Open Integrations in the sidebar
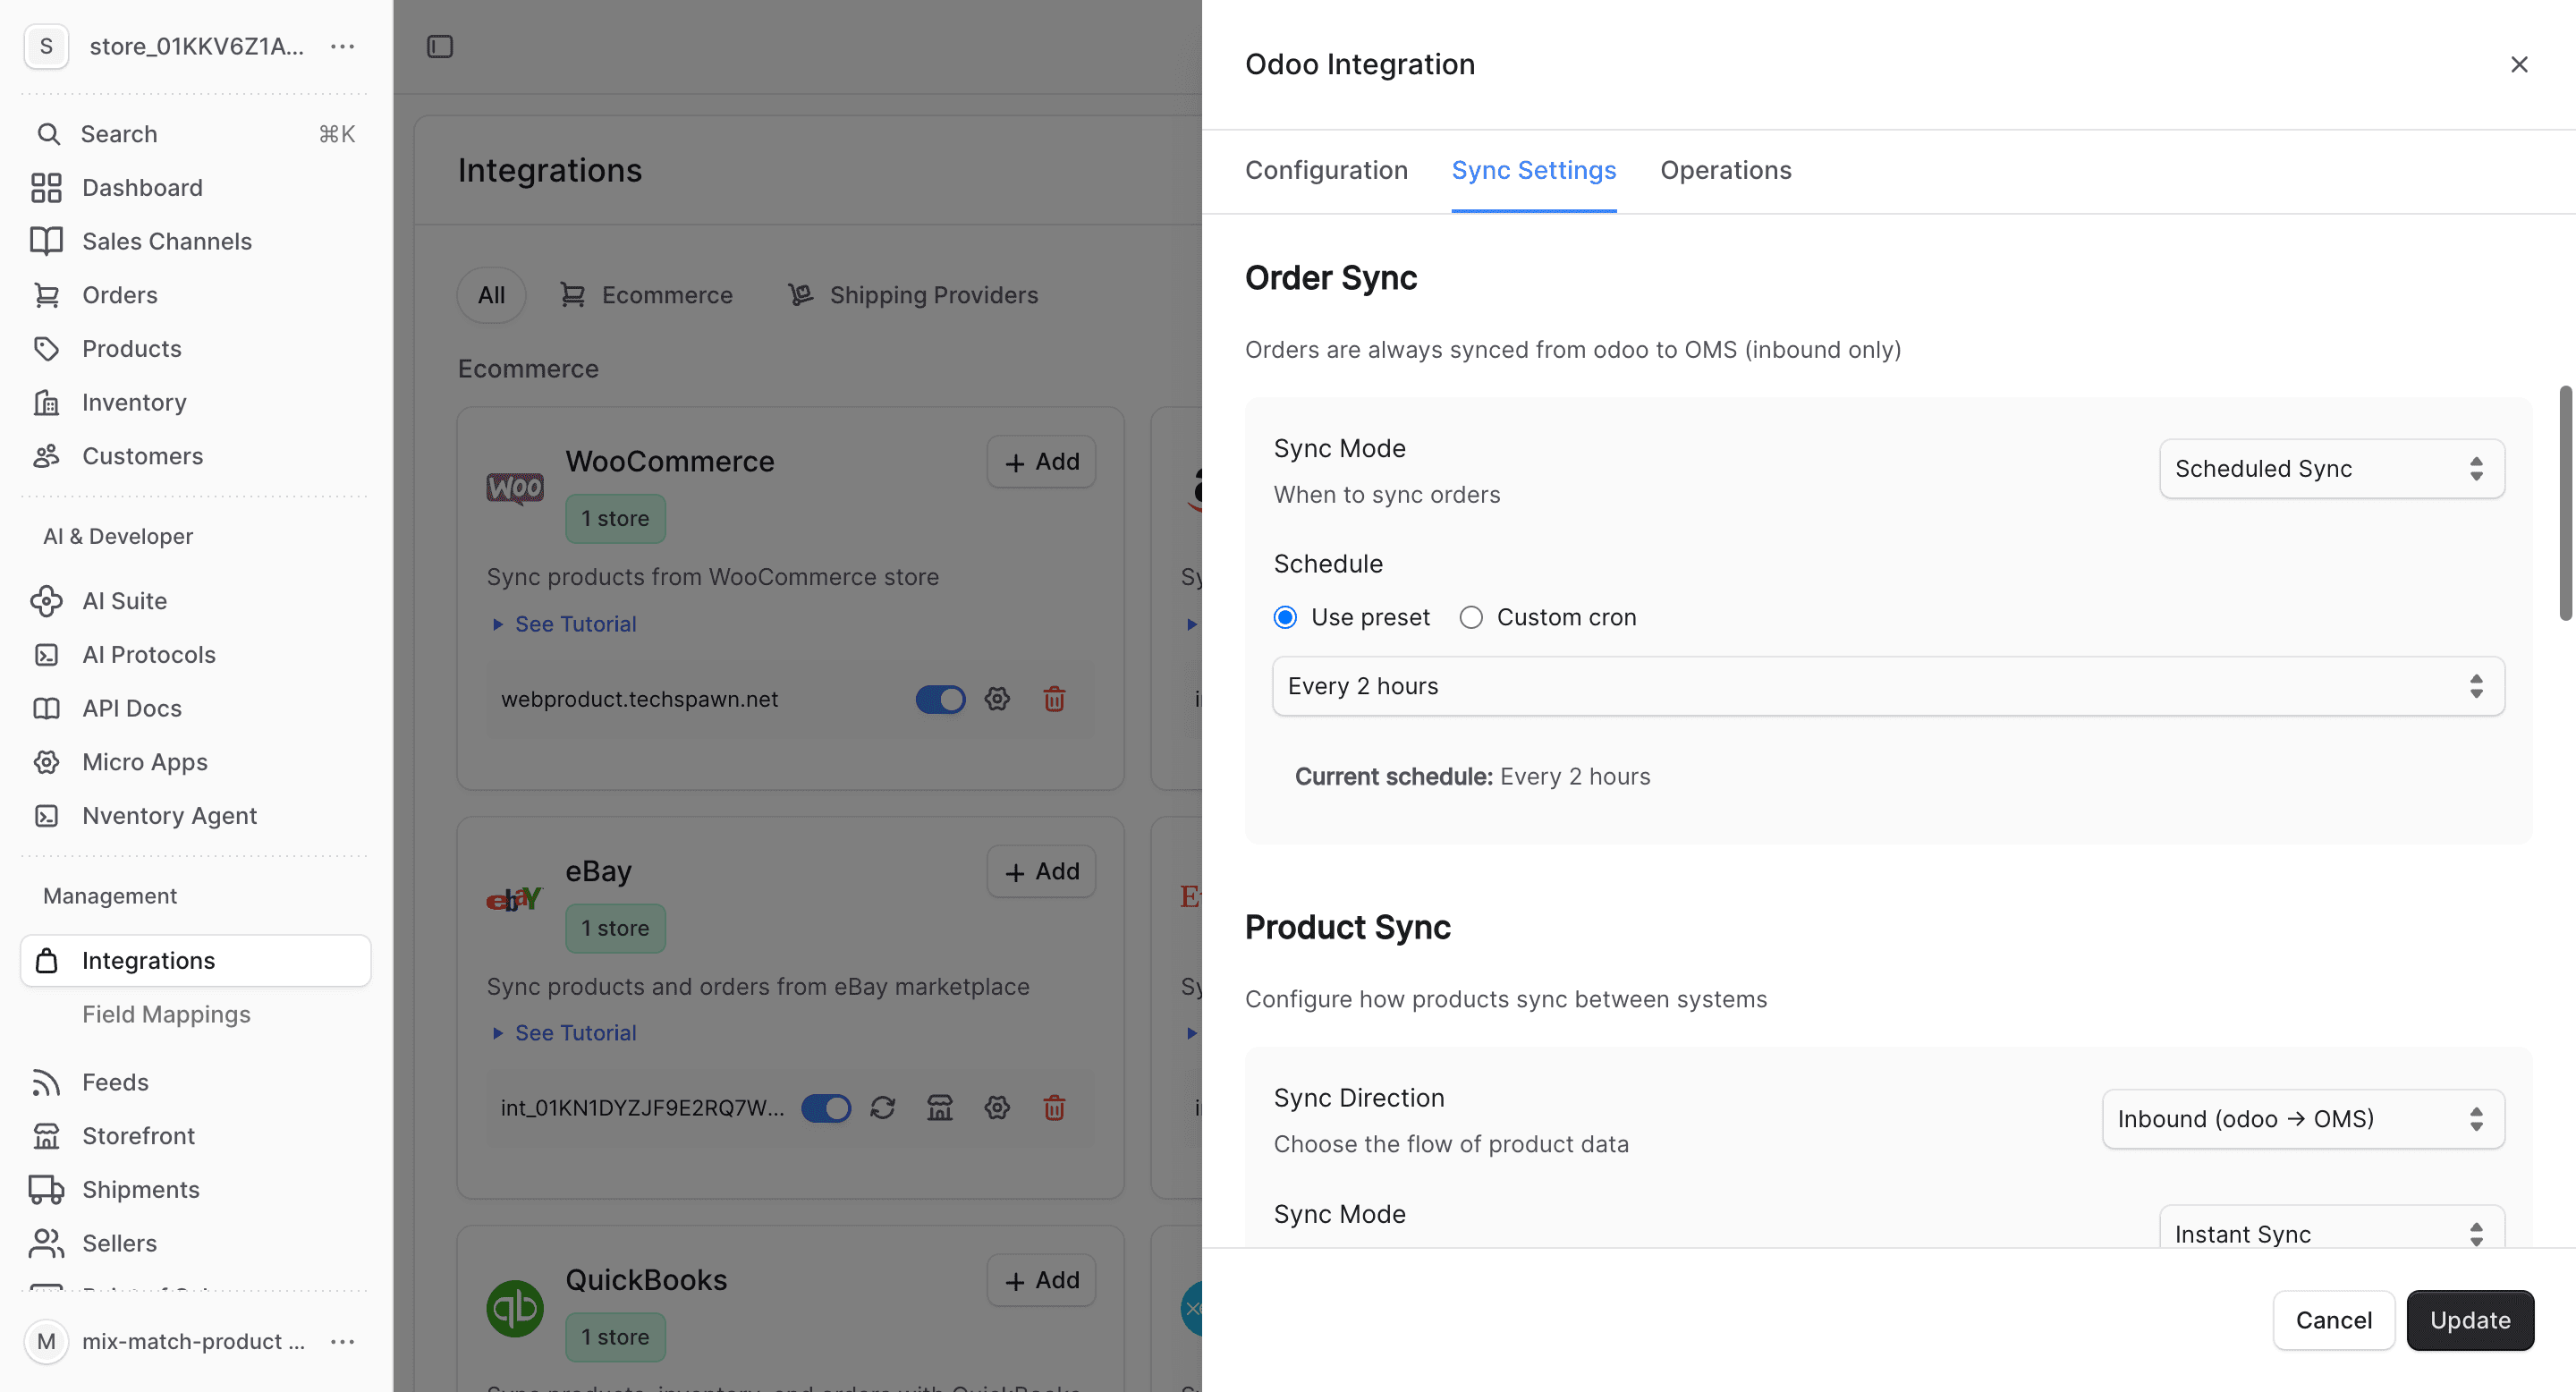The height and width of the screenshot is (1392, 2576). tap(195, 961)
